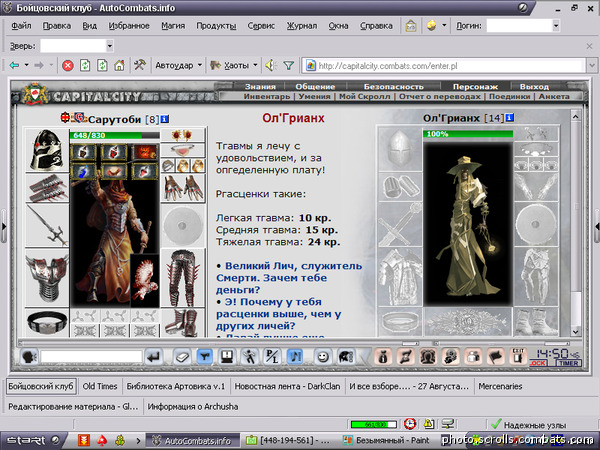
Task: Select Сарутоби's leg armor slot
Action: [x=183, y=278]
